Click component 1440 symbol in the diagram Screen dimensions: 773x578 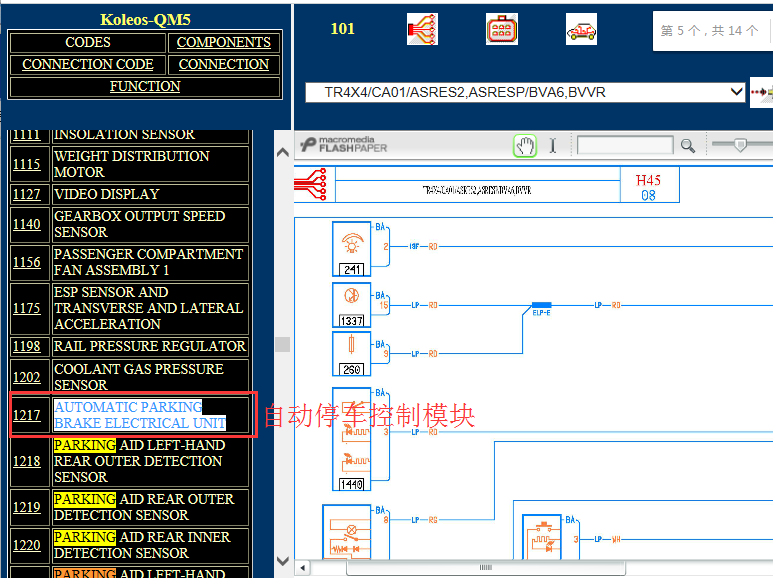(x=352, y=439)
